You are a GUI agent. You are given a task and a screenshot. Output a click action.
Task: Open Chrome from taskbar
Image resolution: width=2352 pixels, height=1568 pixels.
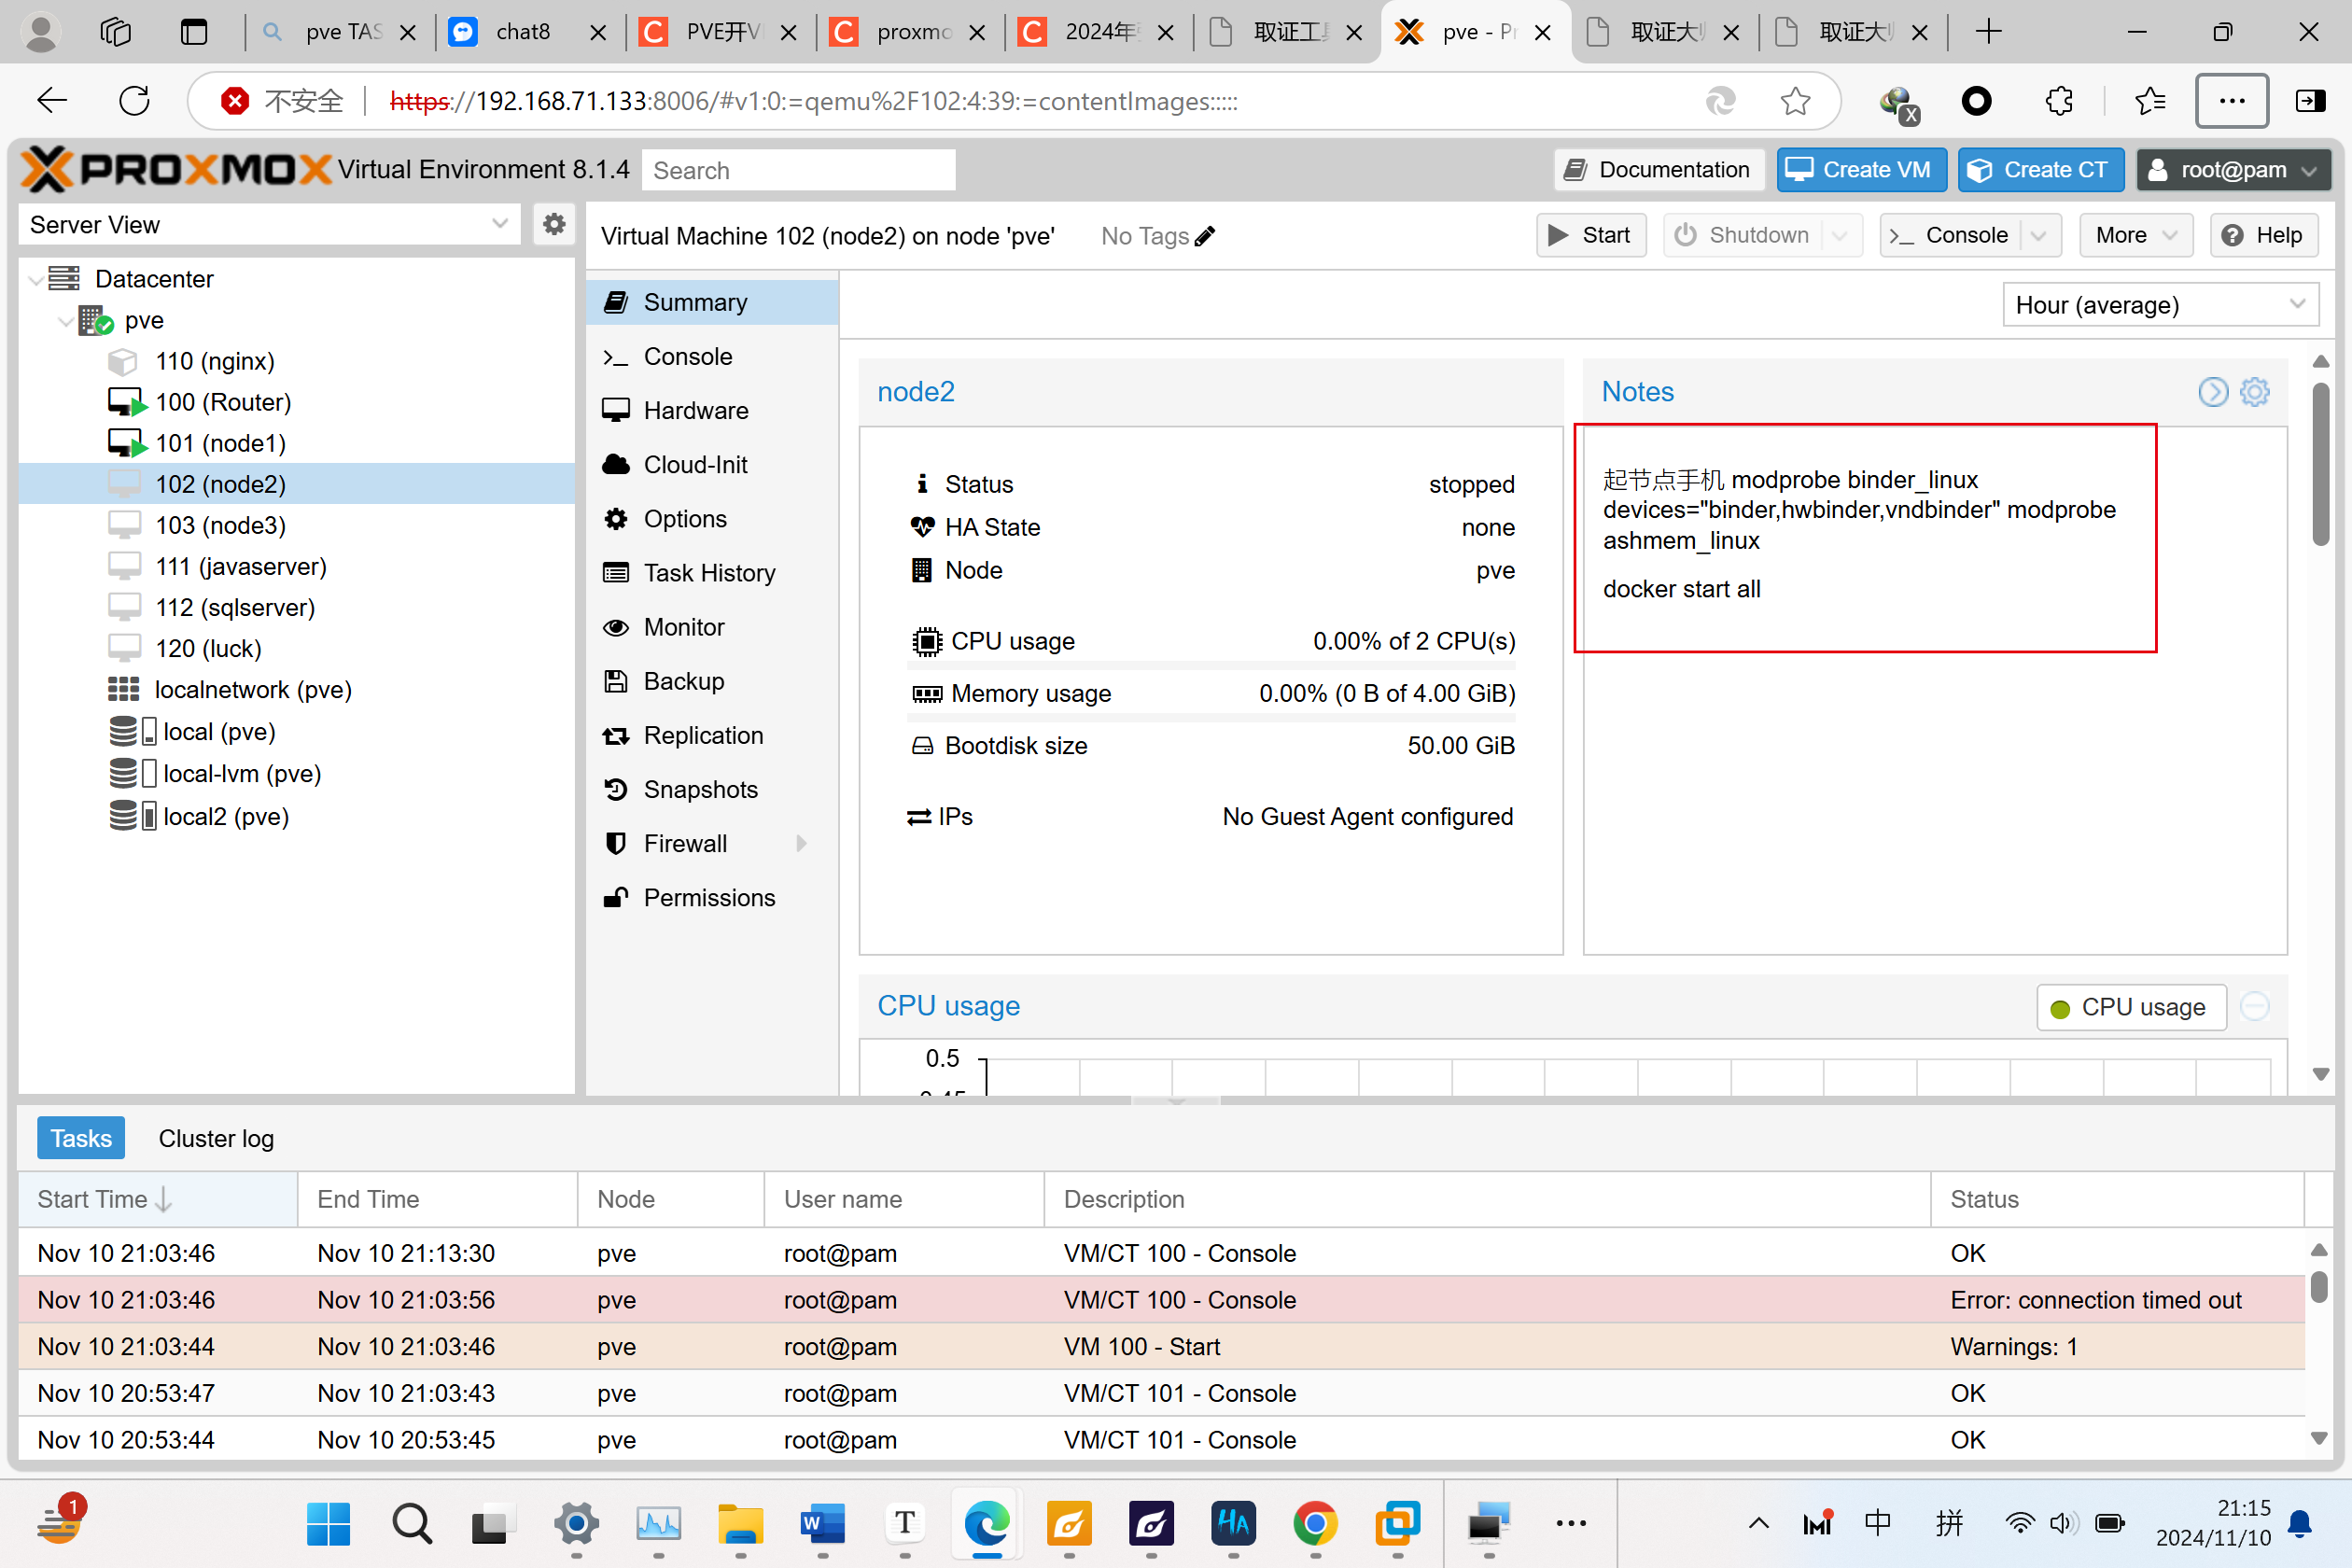click(x=1315, y=1524)
